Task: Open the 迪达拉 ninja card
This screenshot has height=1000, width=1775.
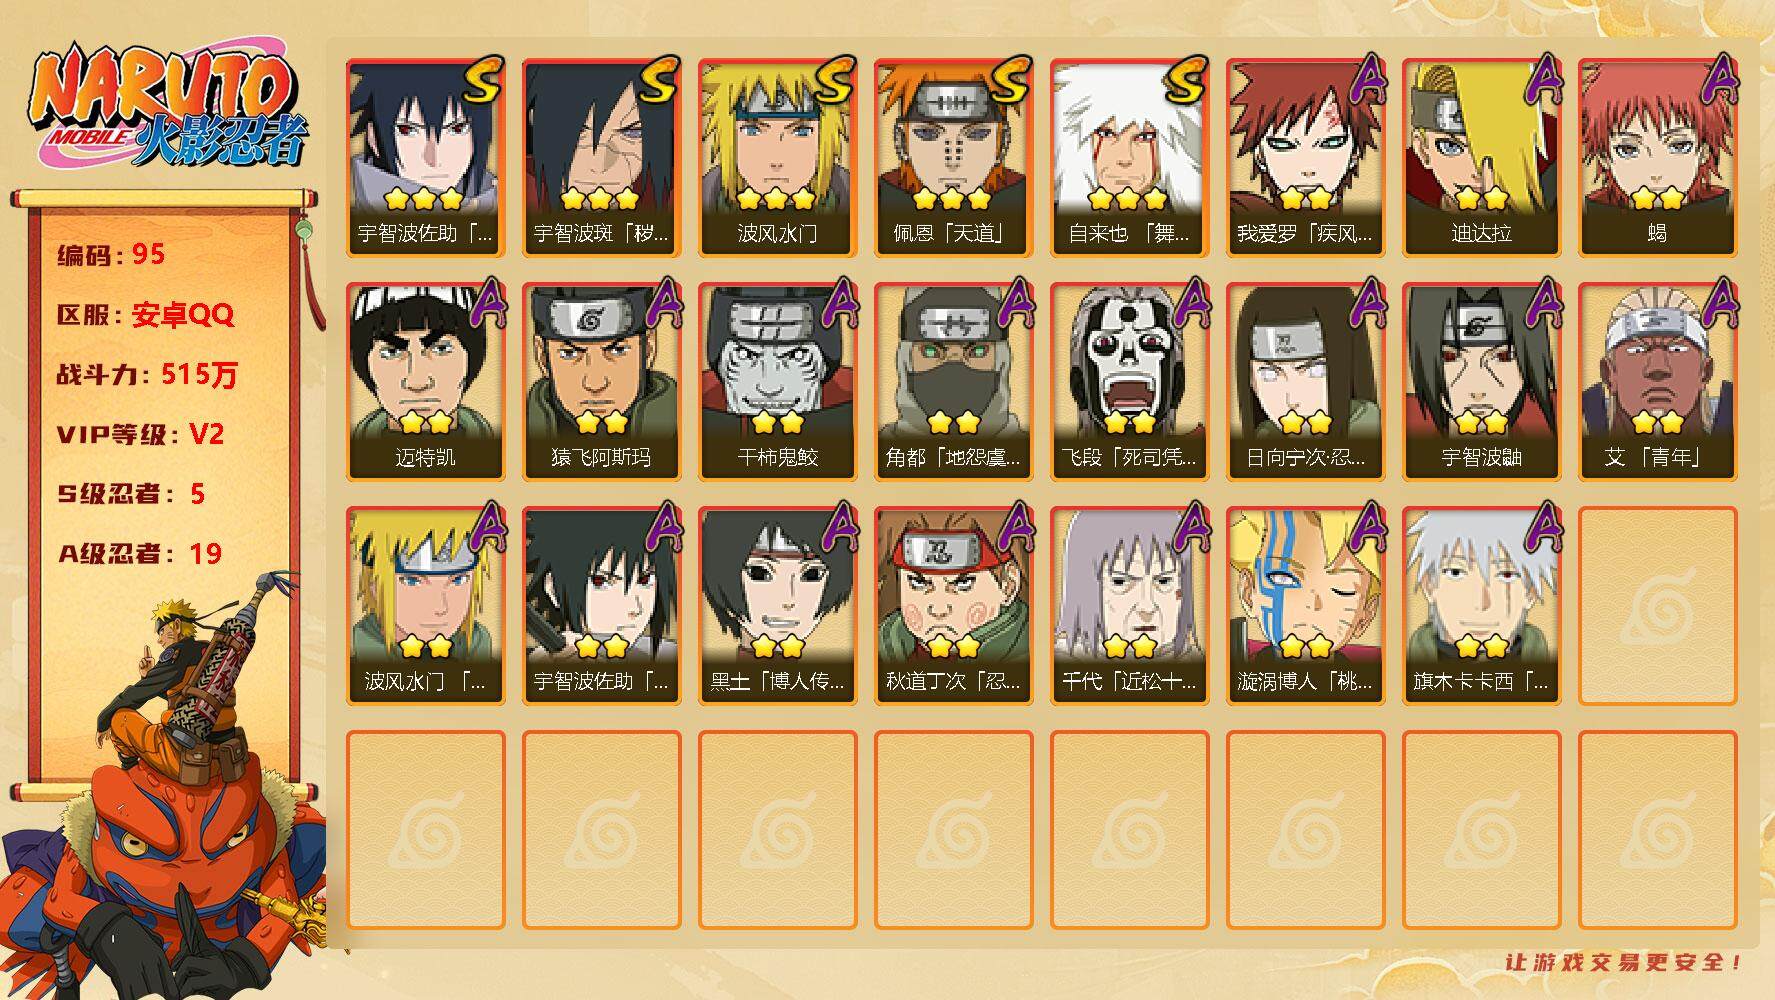Action: (1481, 158)
